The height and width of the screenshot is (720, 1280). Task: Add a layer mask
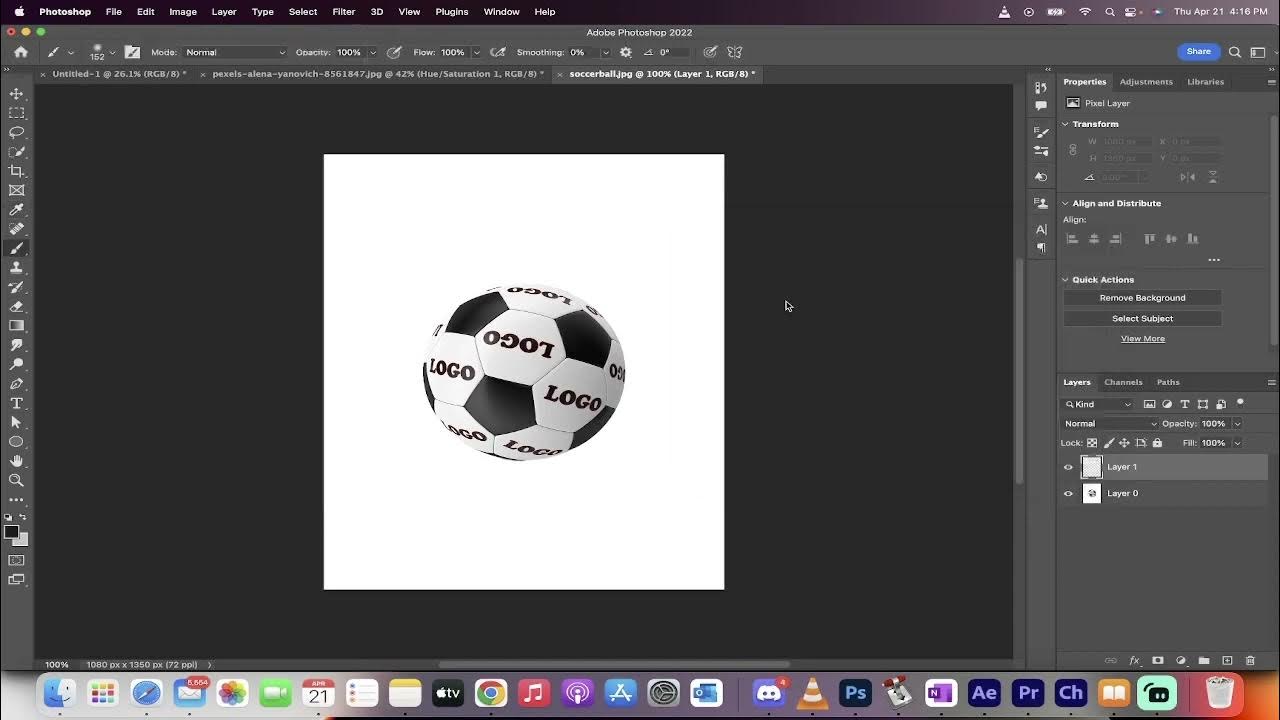(x=1158, y=661)
